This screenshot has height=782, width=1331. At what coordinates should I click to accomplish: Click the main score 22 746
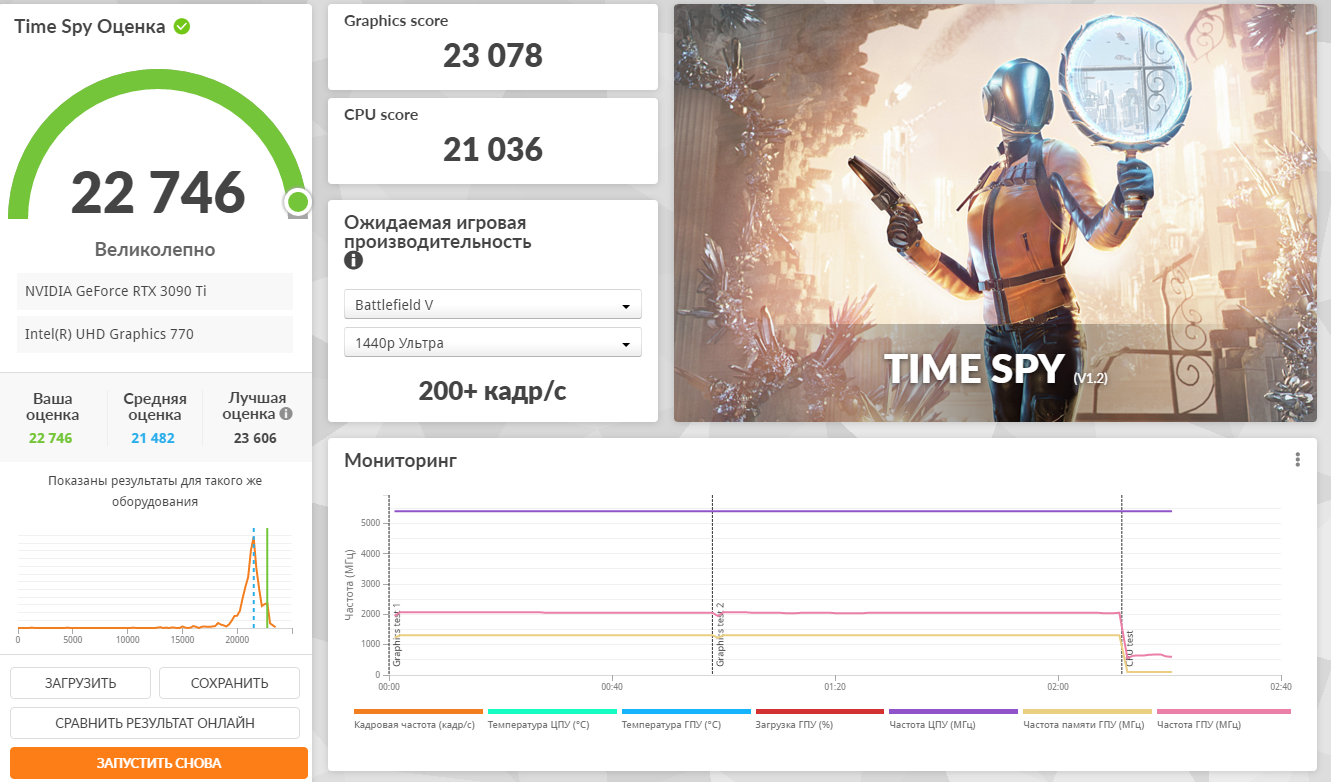point(158,192)
